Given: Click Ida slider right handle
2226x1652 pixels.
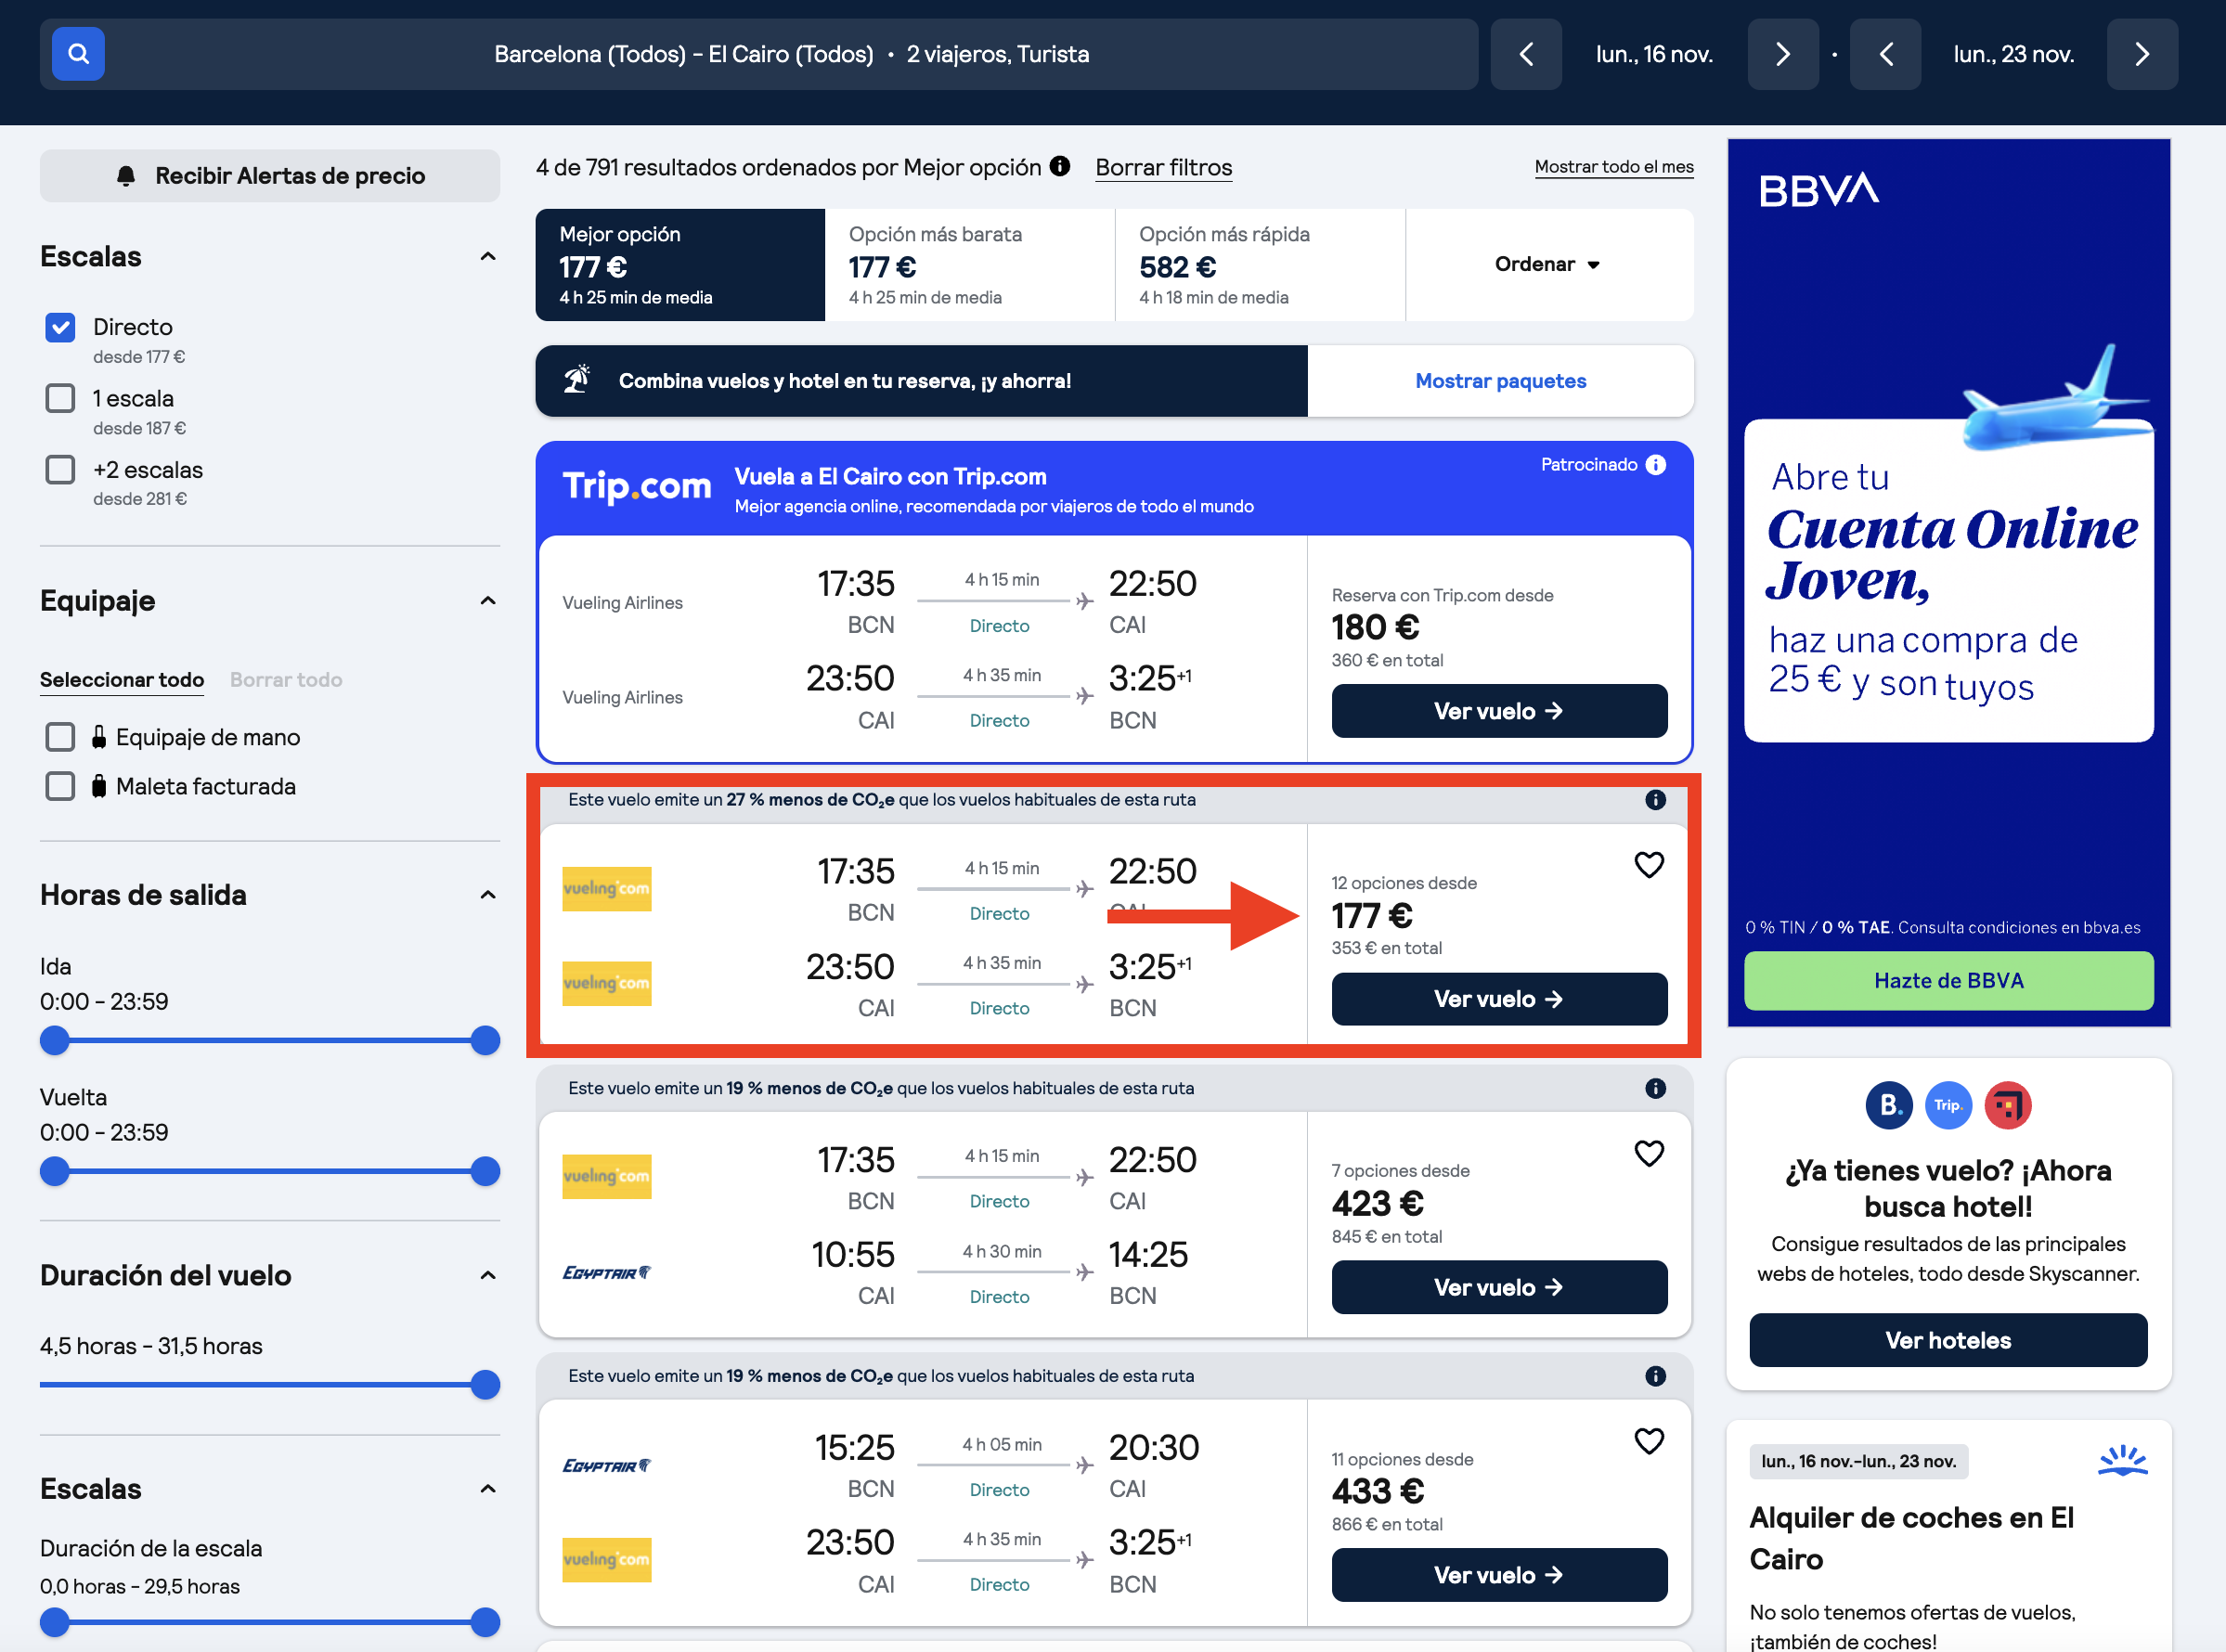Looking at the screenshot, I should 485,1040.
